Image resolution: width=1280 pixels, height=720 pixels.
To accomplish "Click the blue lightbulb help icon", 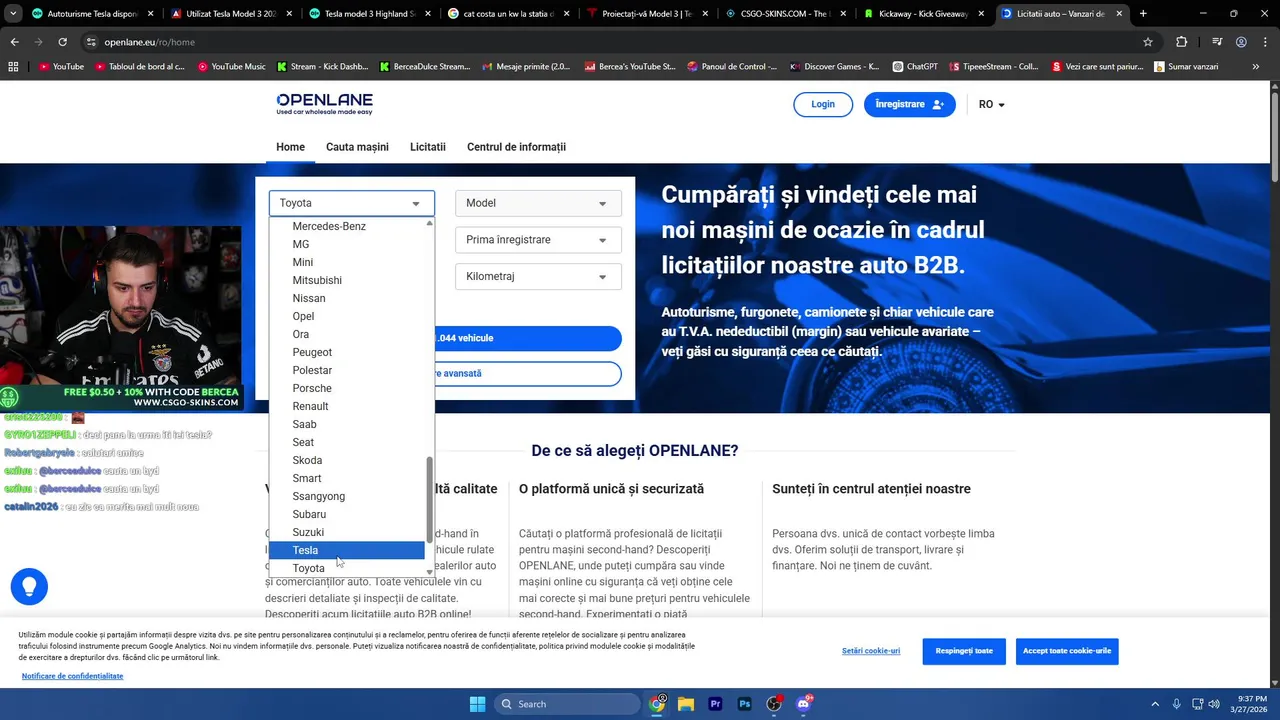I will click(x=29, y=586).
